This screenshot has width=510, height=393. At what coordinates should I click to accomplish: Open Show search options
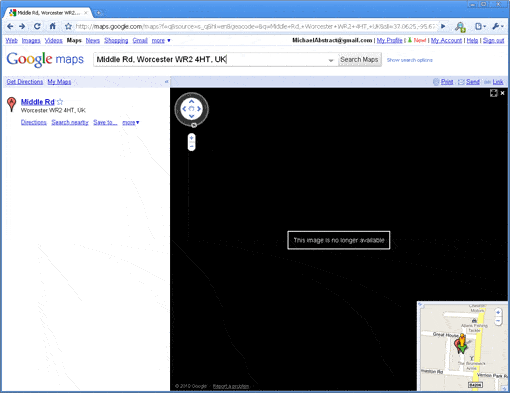point(410,60)
